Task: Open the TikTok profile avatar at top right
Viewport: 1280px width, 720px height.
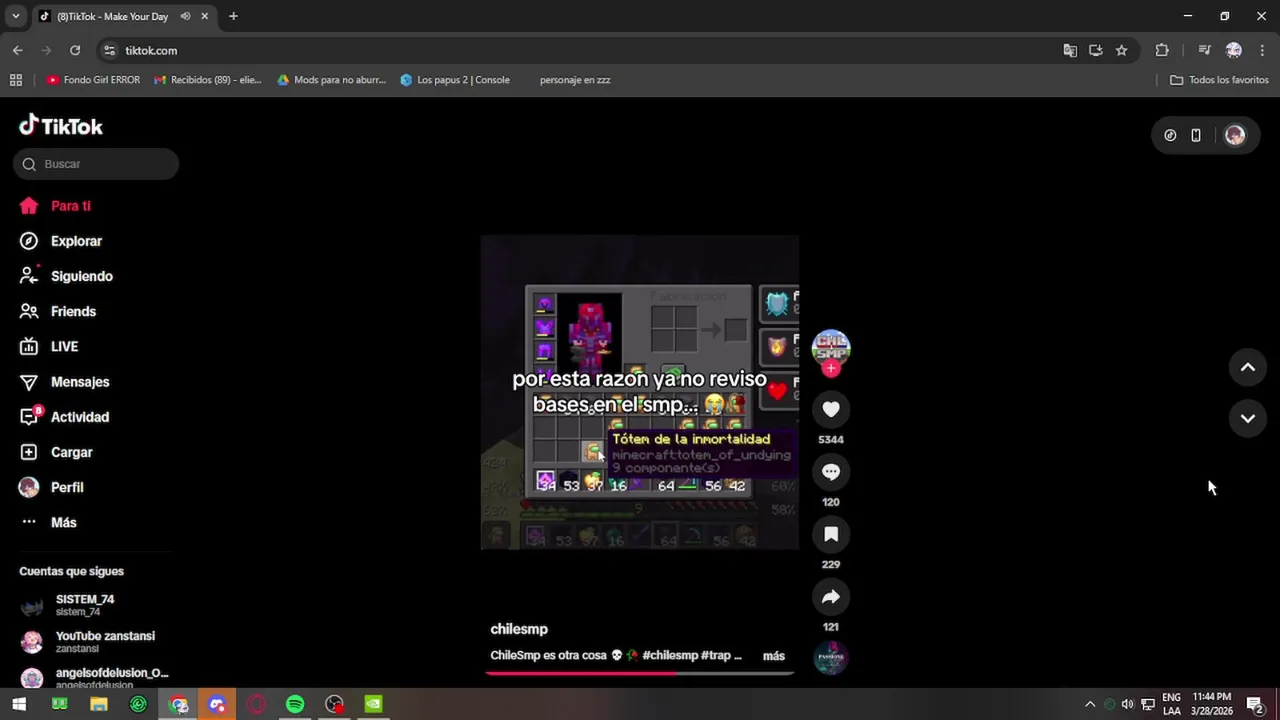Action: (x=1235, y=135)
